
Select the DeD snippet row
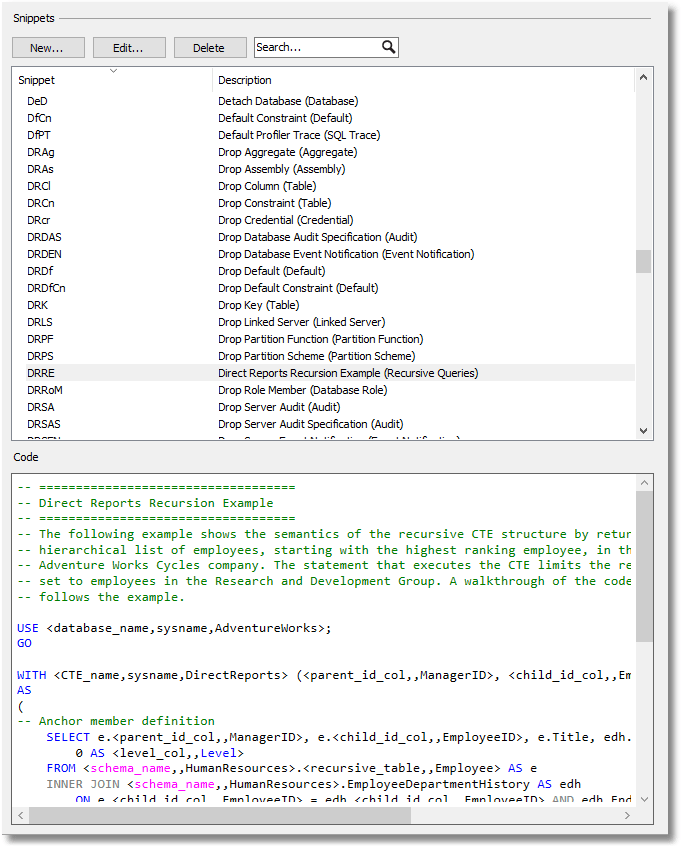[x=330, y=101]
